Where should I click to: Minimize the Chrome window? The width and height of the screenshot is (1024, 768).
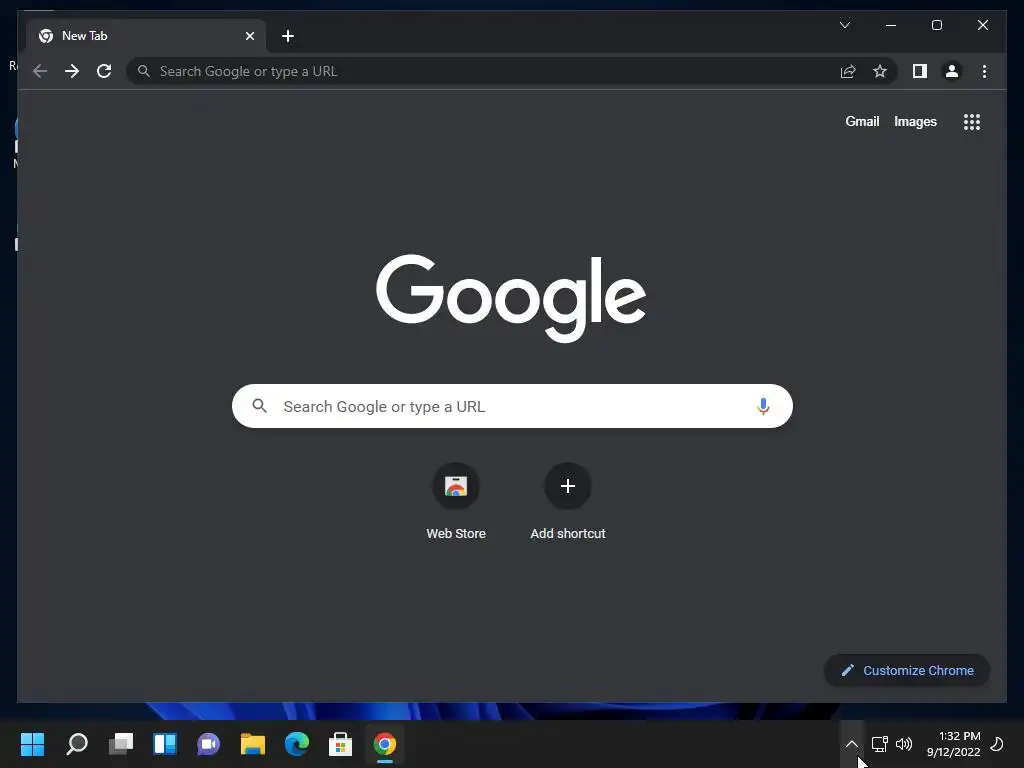click(891, 25)
